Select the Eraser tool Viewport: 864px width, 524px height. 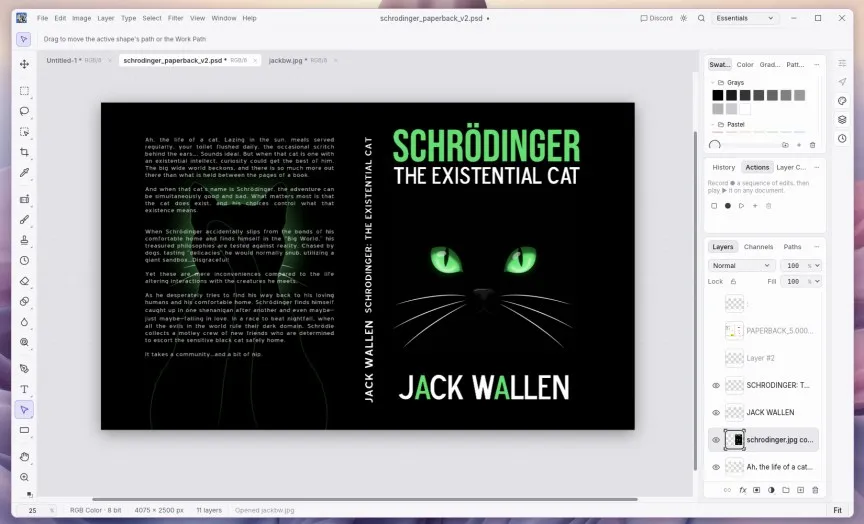coord(24,281)
